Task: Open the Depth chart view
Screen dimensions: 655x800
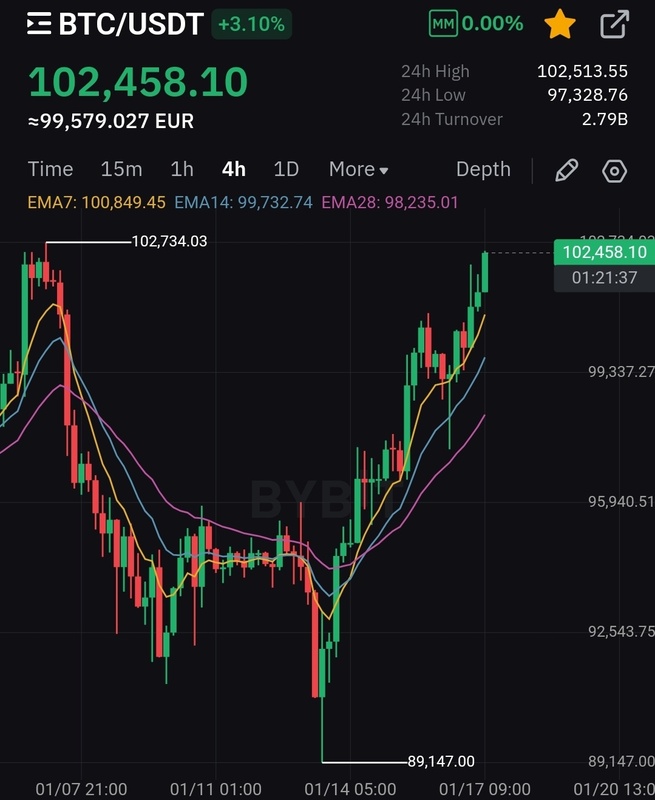Action: click(483, 170)
